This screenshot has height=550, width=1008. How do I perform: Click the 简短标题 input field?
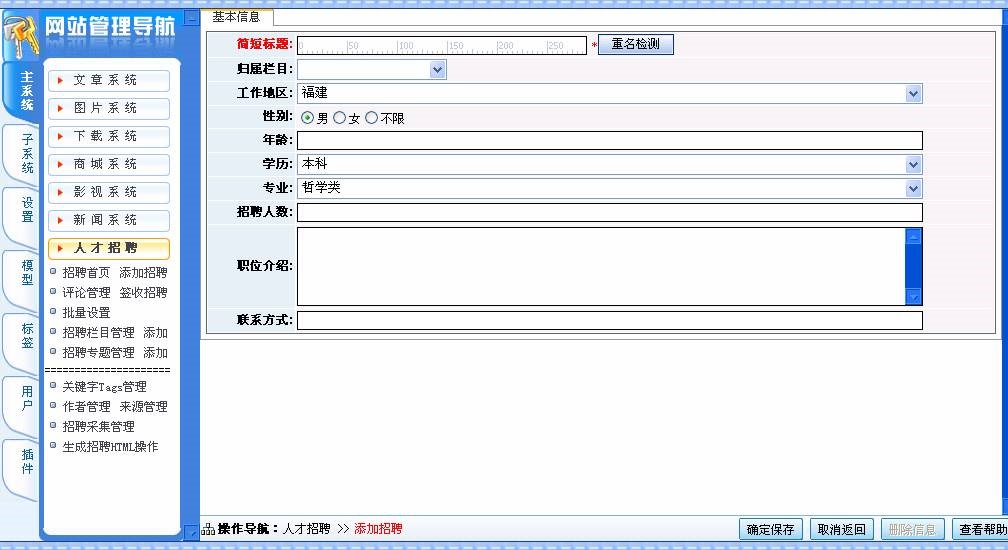[x=442, y=45]
